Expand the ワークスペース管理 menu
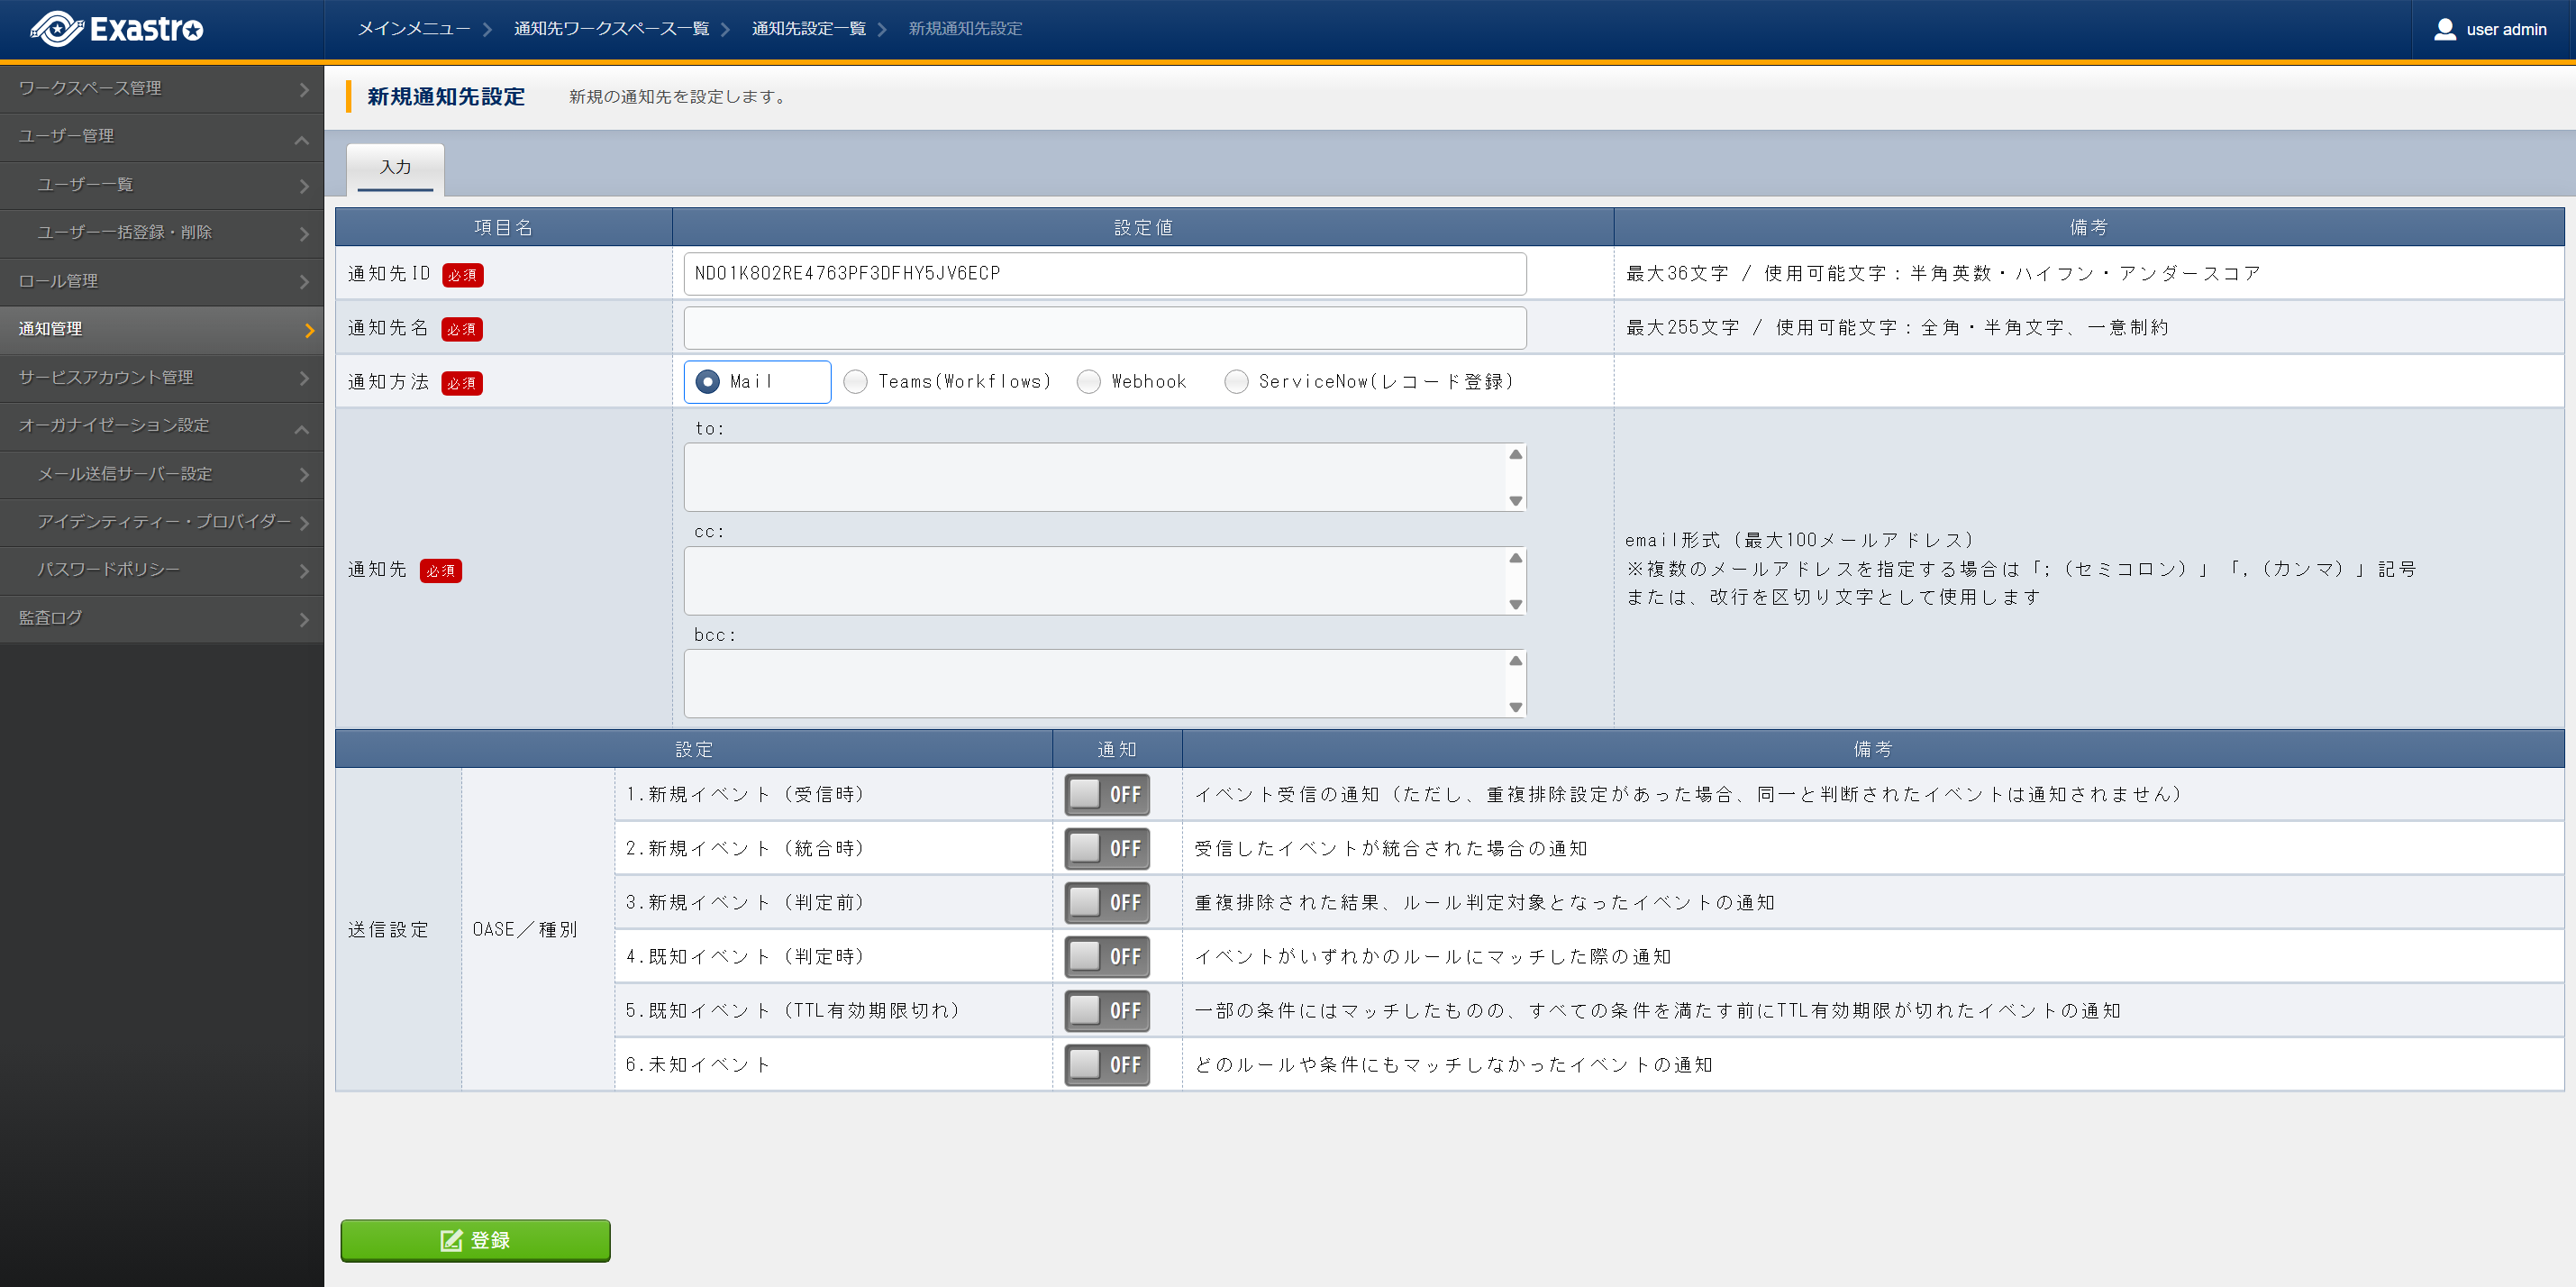2576x1287 pixels. (160, 89)
